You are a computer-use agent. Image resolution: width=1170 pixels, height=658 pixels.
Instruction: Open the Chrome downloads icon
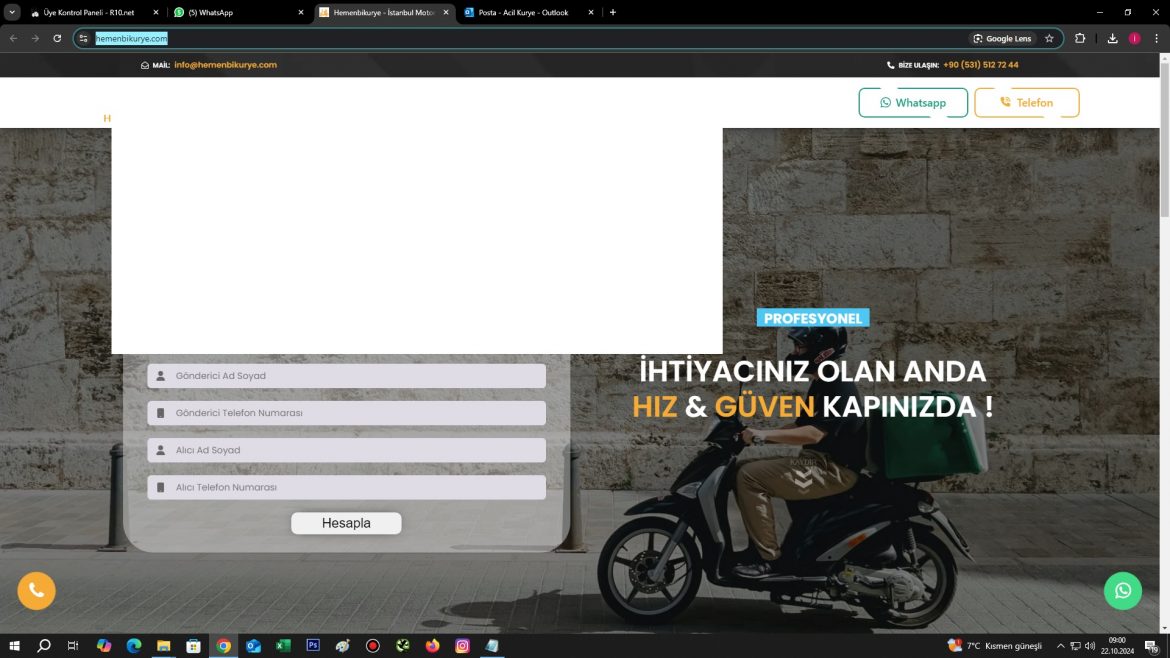1112,39
